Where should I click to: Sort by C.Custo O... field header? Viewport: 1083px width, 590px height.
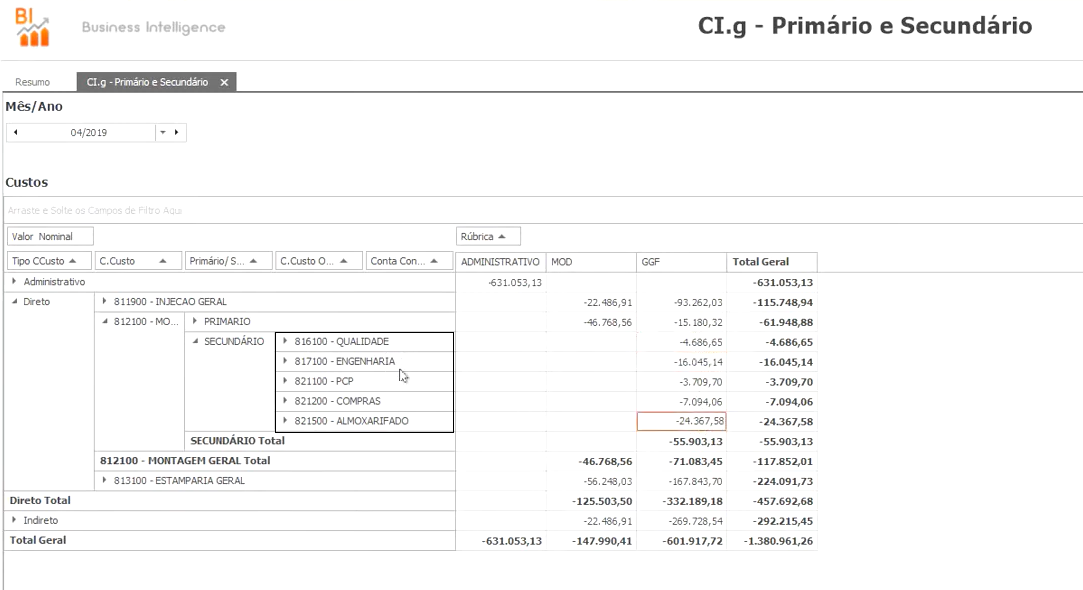click(x=319, y=261)
